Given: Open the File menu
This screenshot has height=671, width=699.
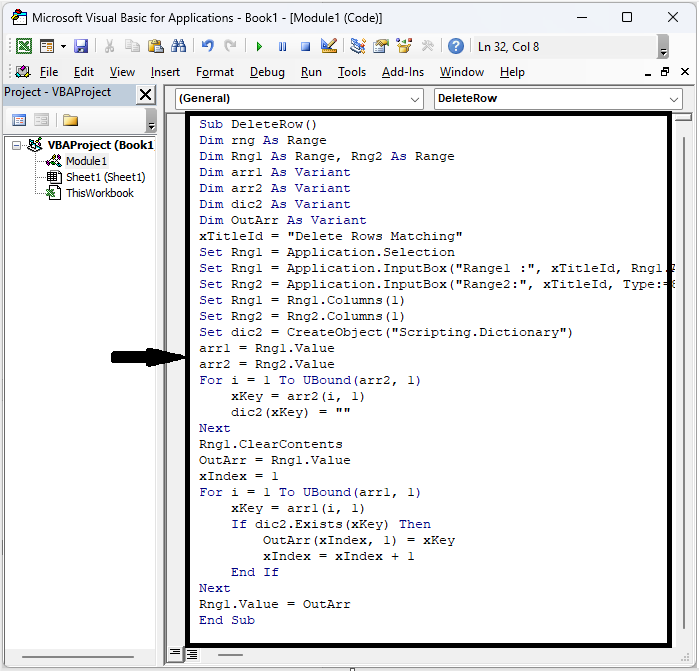Looking at the screenshot, I should click(49, 72).
